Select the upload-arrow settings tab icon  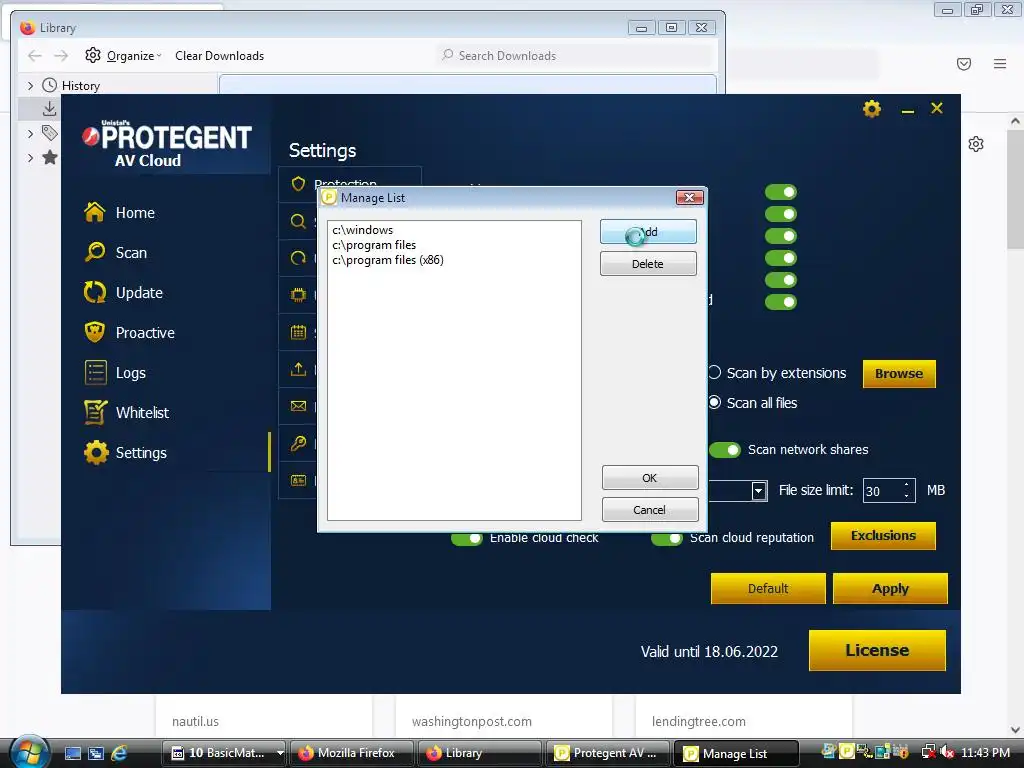[x=298, y=369]
